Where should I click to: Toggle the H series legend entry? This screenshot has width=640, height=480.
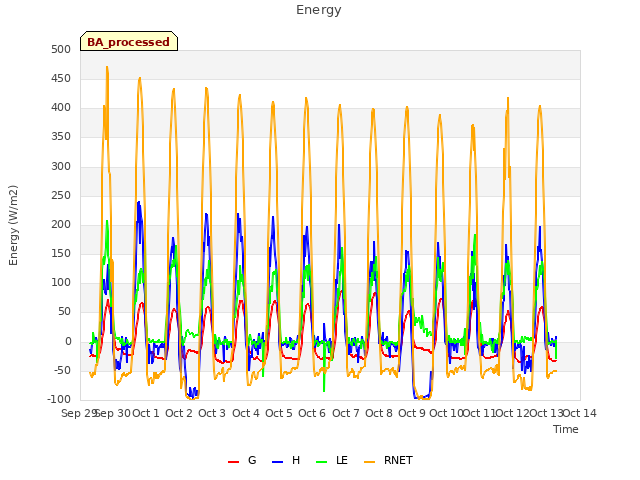click(x=286, y=460)
